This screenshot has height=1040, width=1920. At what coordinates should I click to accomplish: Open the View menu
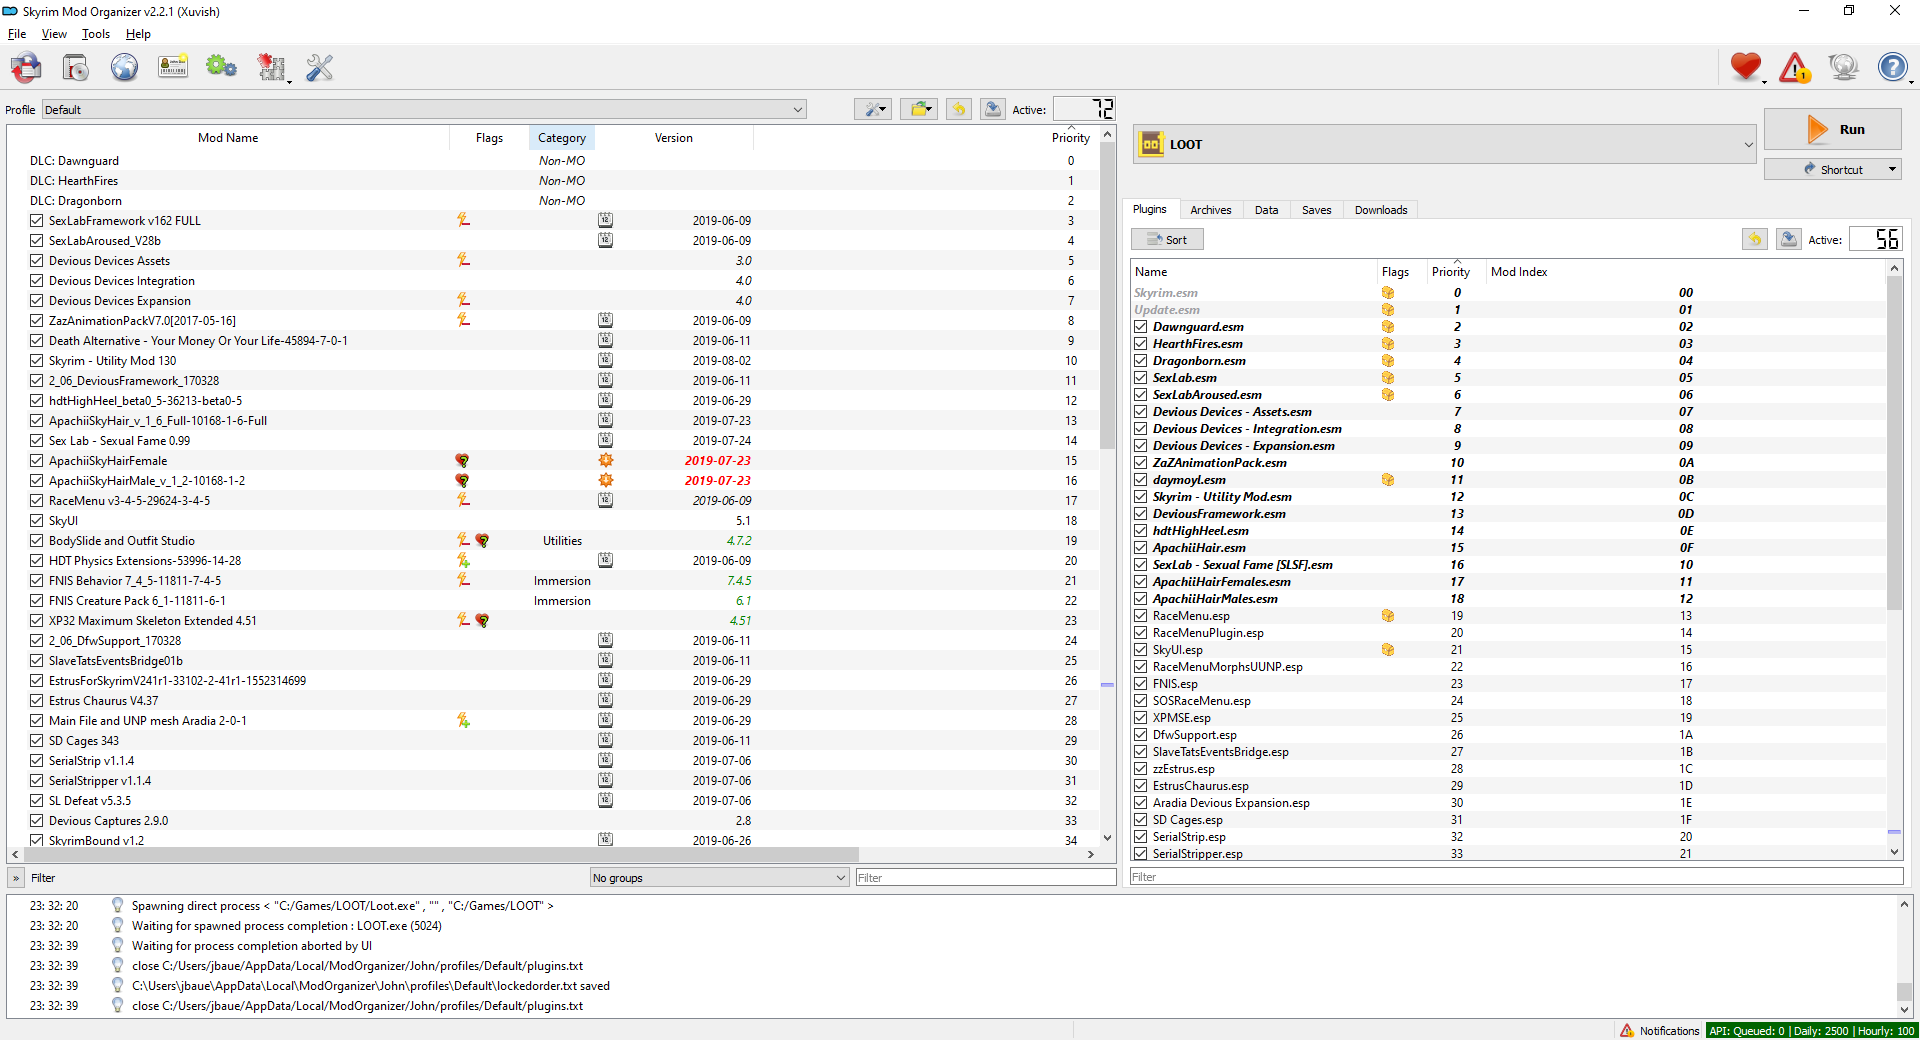click(x=54, y=34)
